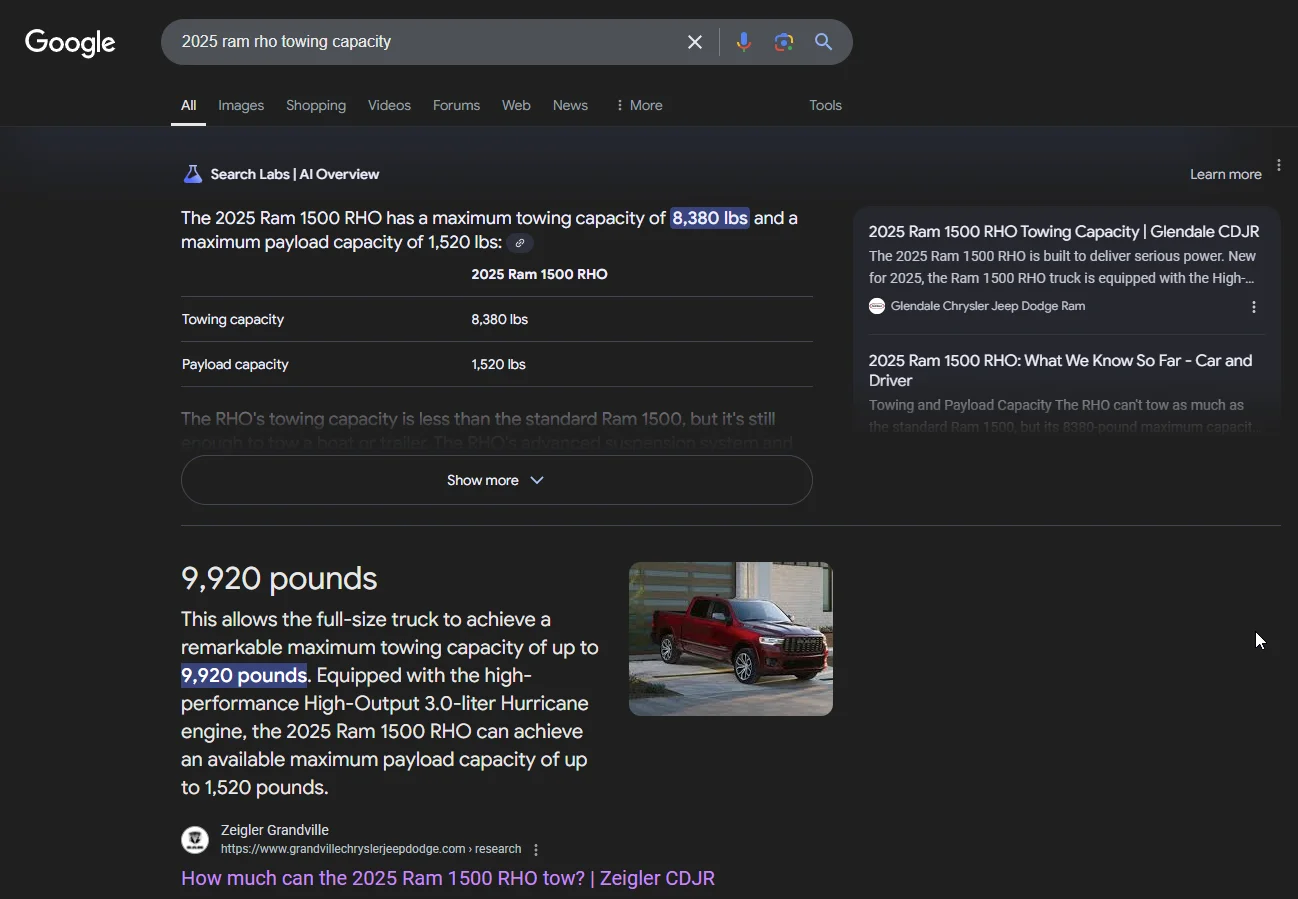This screenshot has height=899, width=1298.
Task: Click the magnifier search icon
Action: pyautogui.click(x=823, y=42)
